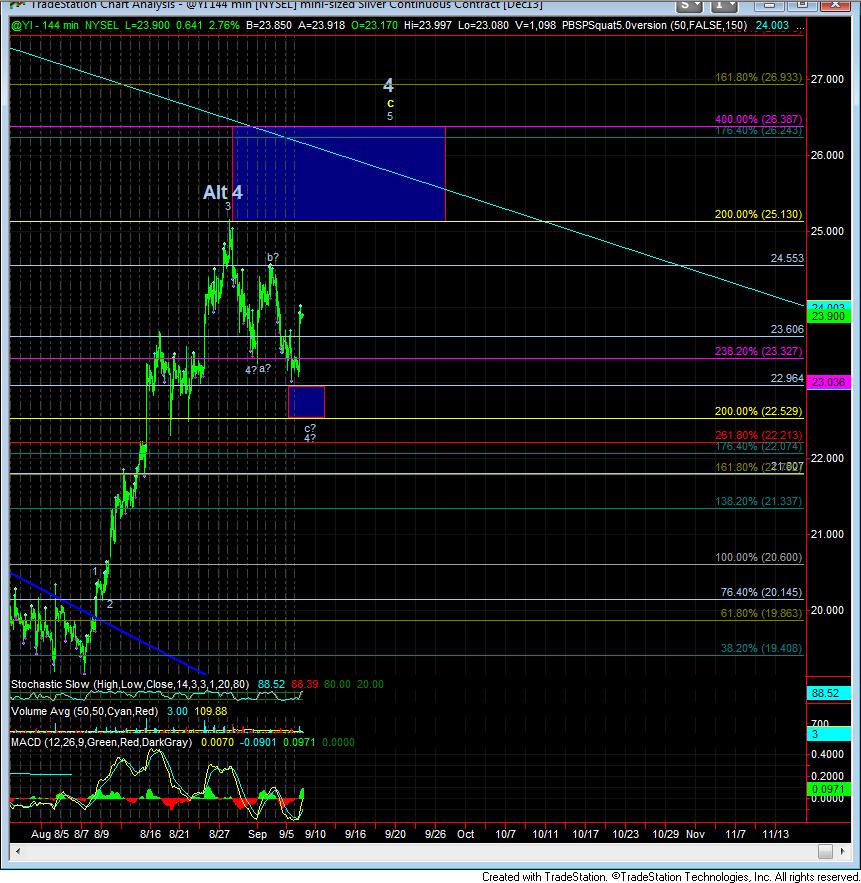Click the 'V=1,098' volume status value
The width and height of the screenshot is (861, 883).
click(x=534, y=25)
